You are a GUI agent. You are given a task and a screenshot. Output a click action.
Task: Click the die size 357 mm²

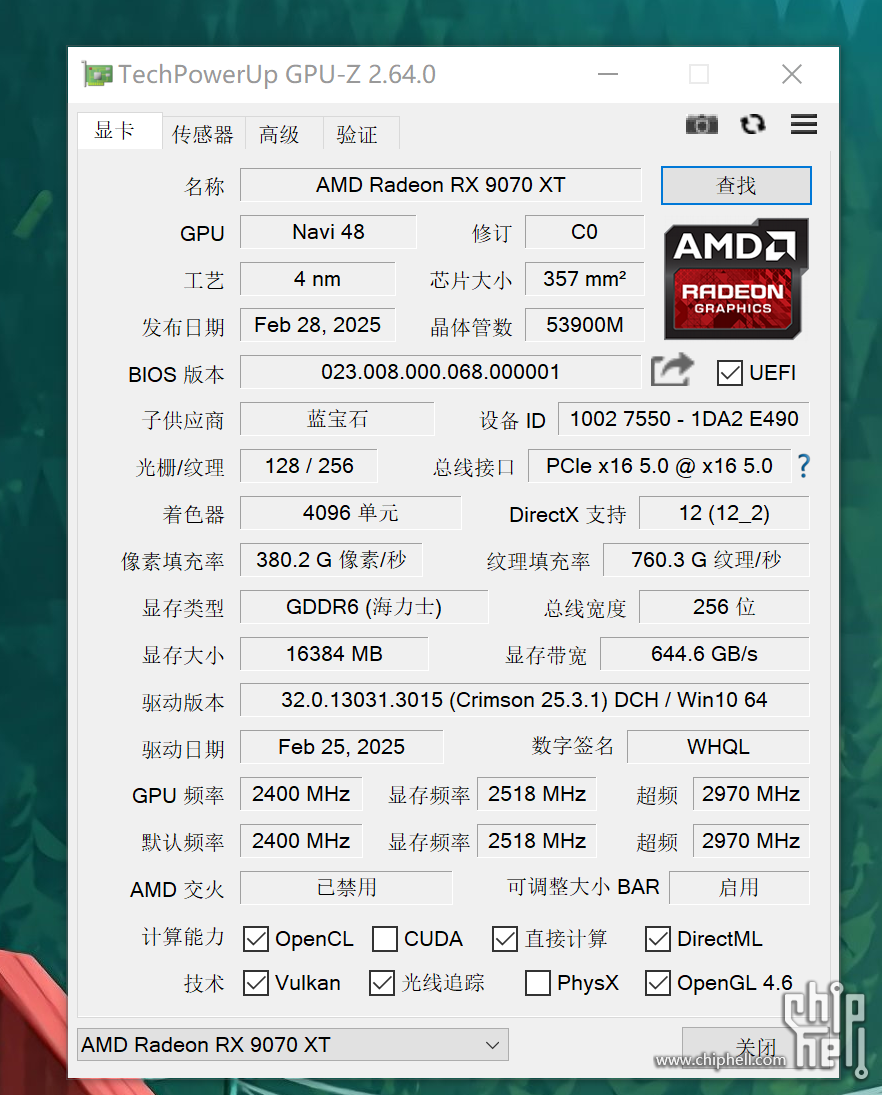(585, 279)
